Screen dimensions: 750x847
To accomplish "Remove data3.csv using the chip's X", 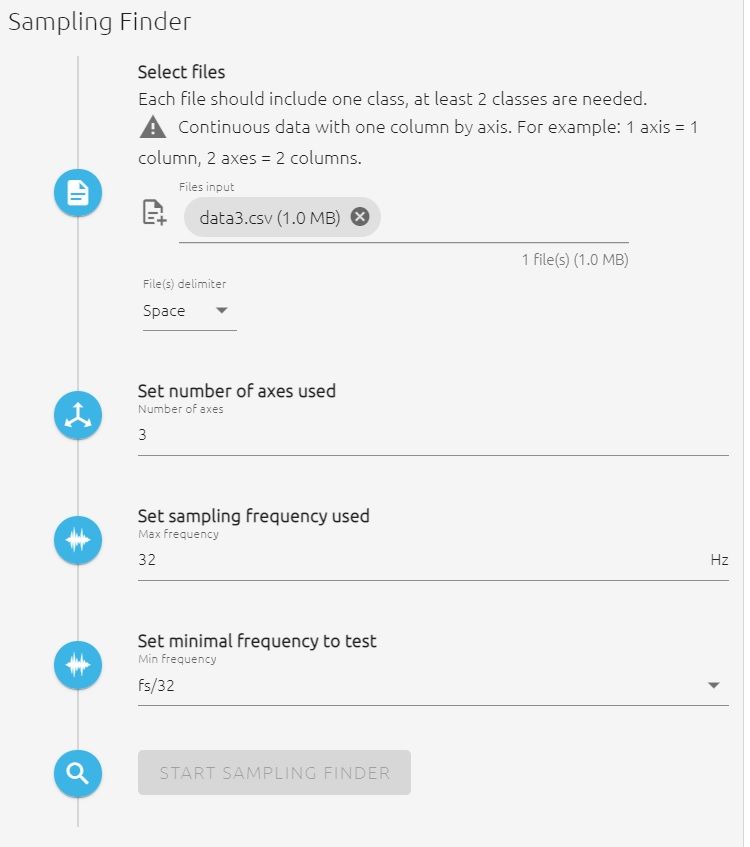I will pyautogui.click(x=360, y=217).
